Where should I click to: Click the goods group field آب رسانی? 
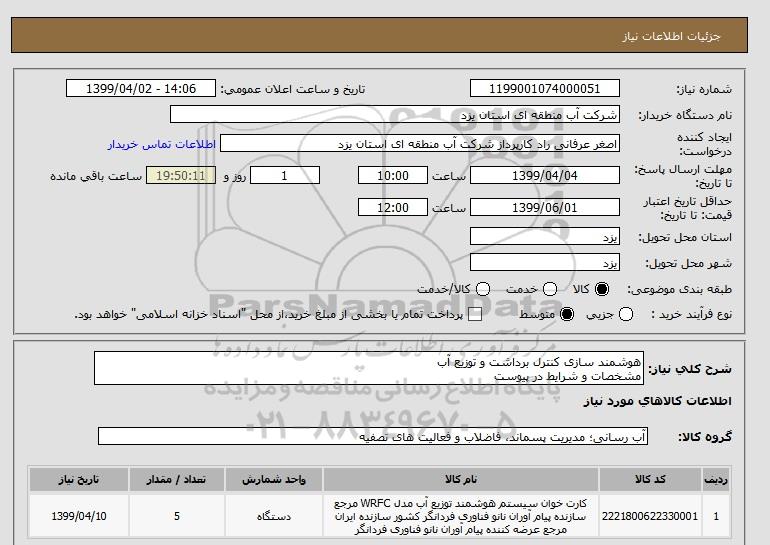pos(373,436)
